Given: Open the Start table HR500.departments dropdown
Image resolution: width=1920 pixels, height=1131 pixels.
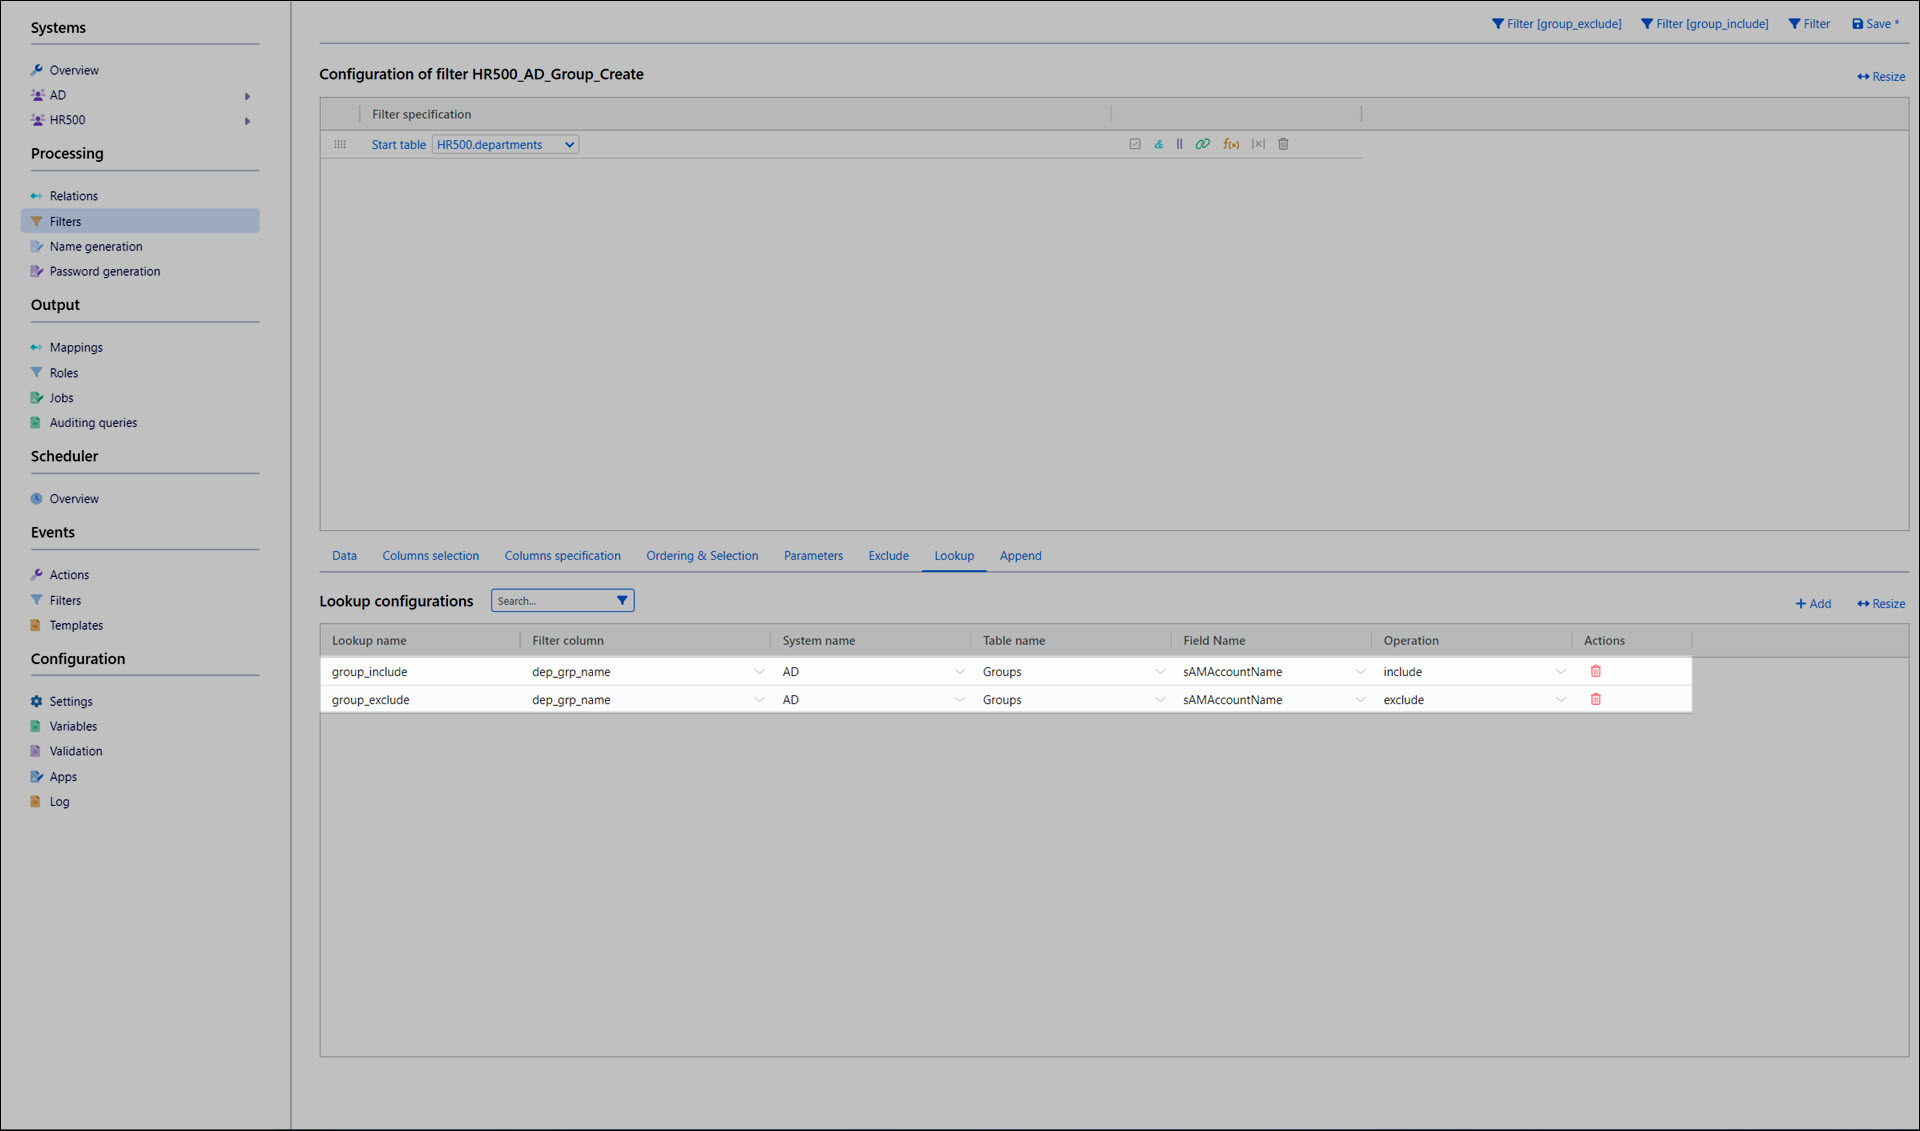Looking at the screenshot, I should click(x=505, y=145).
